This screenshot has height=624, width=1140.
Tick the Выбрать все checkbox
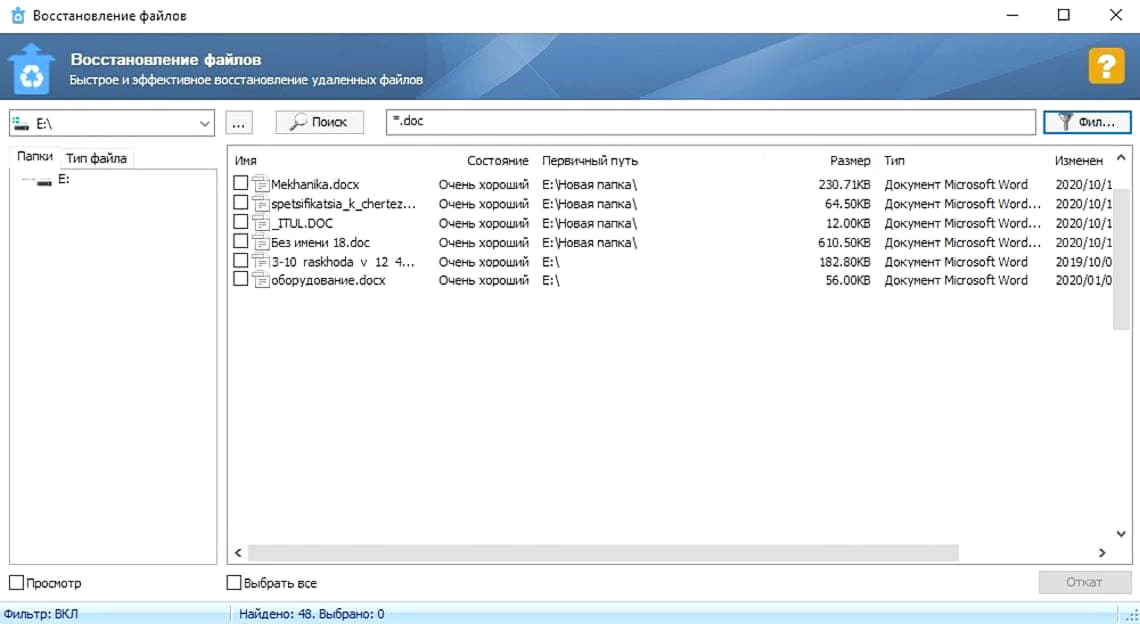[x=234, y=583]
